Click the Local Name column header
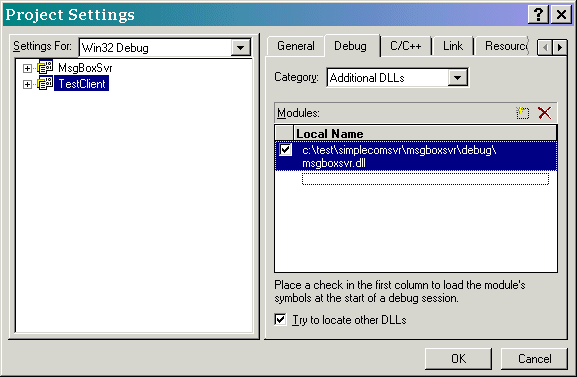This screenshot has height=377, width=577. tap(425, 133)
